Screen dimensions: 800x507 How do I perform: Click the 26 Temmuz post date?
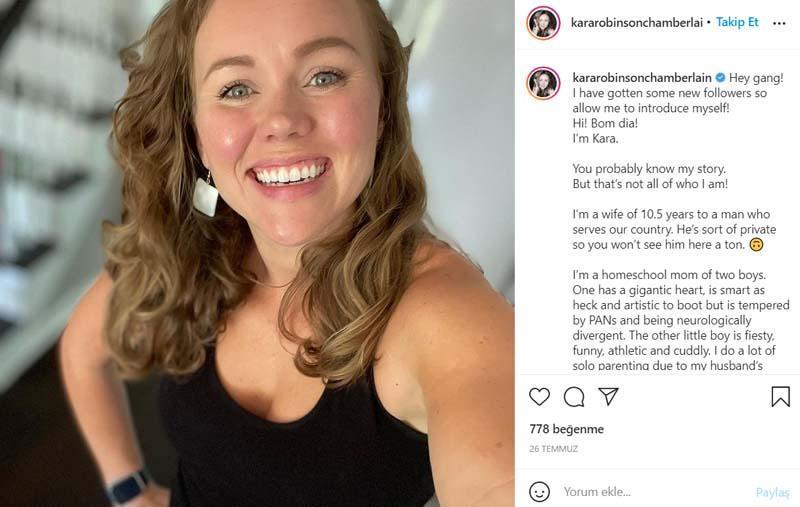pos(553,449)
